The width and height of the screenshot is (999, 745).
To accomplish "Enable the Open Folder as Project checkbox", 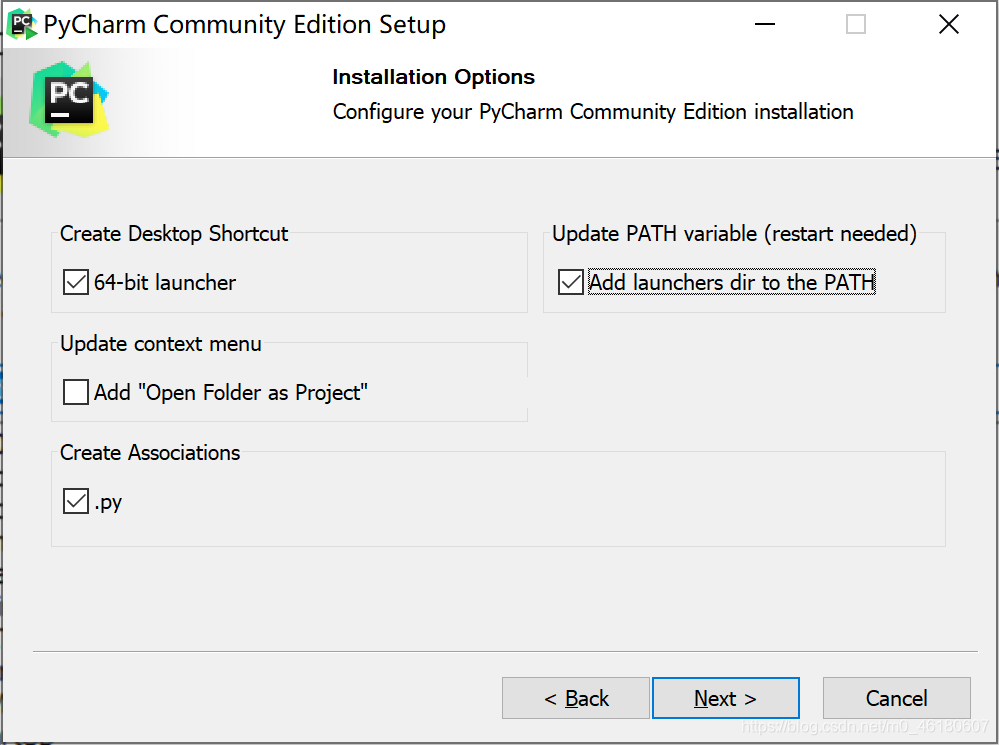I will (76, 392).
